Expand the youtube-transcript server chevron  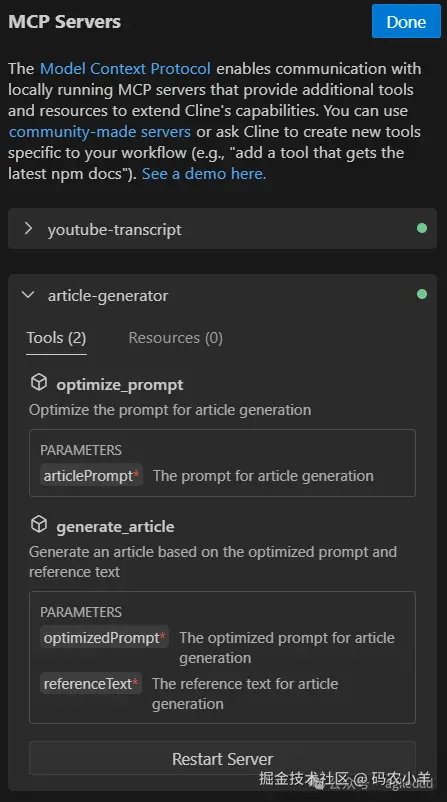[x=29, y=229]
